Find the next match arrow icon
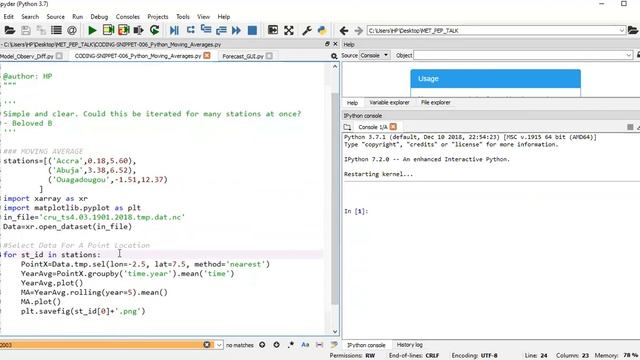640x360 pixels. [276, 345]
